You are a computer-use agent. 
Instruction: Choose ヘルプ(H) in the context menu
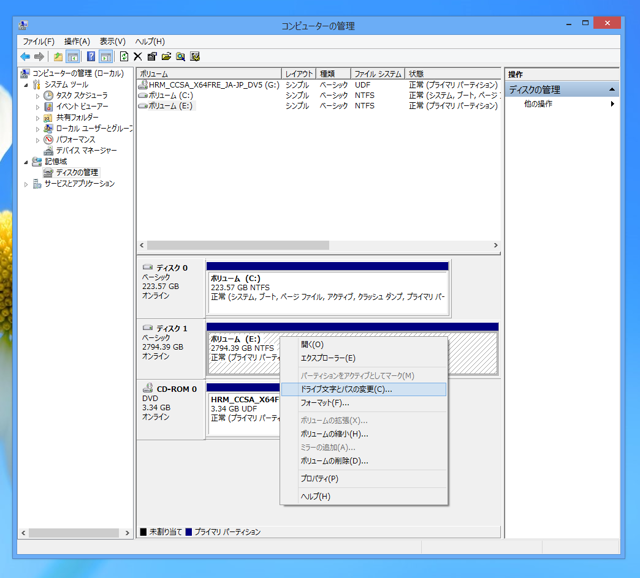coord(364,496)
